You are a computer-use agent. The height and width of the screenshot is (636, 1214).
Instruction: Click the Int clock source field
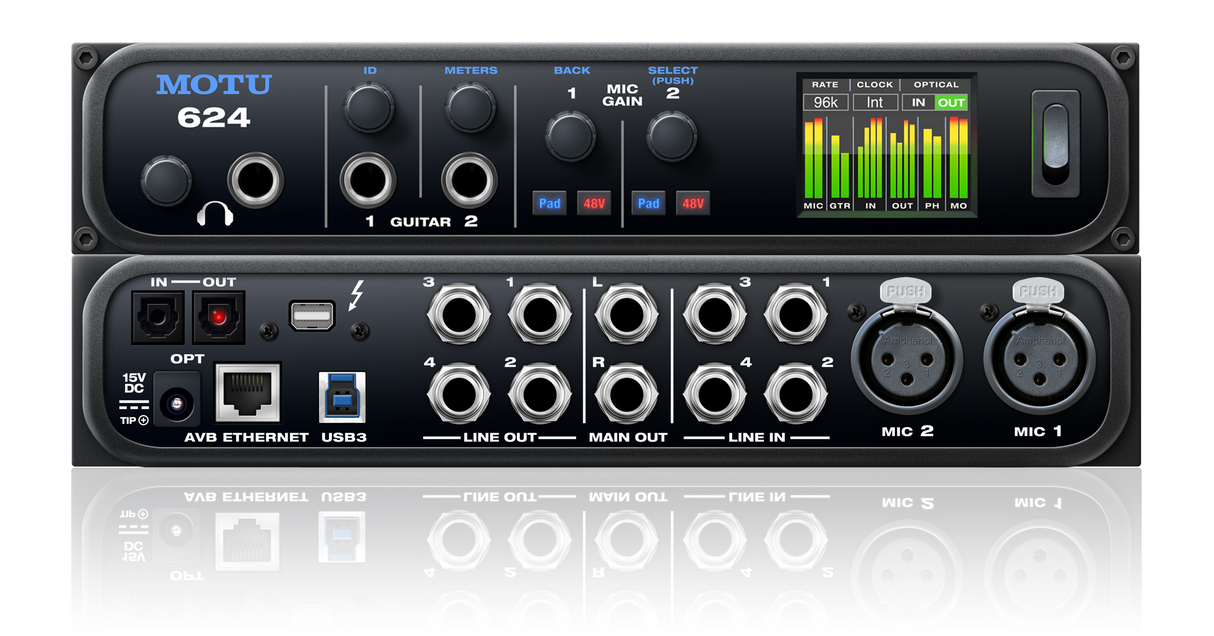tap(875, 102)
